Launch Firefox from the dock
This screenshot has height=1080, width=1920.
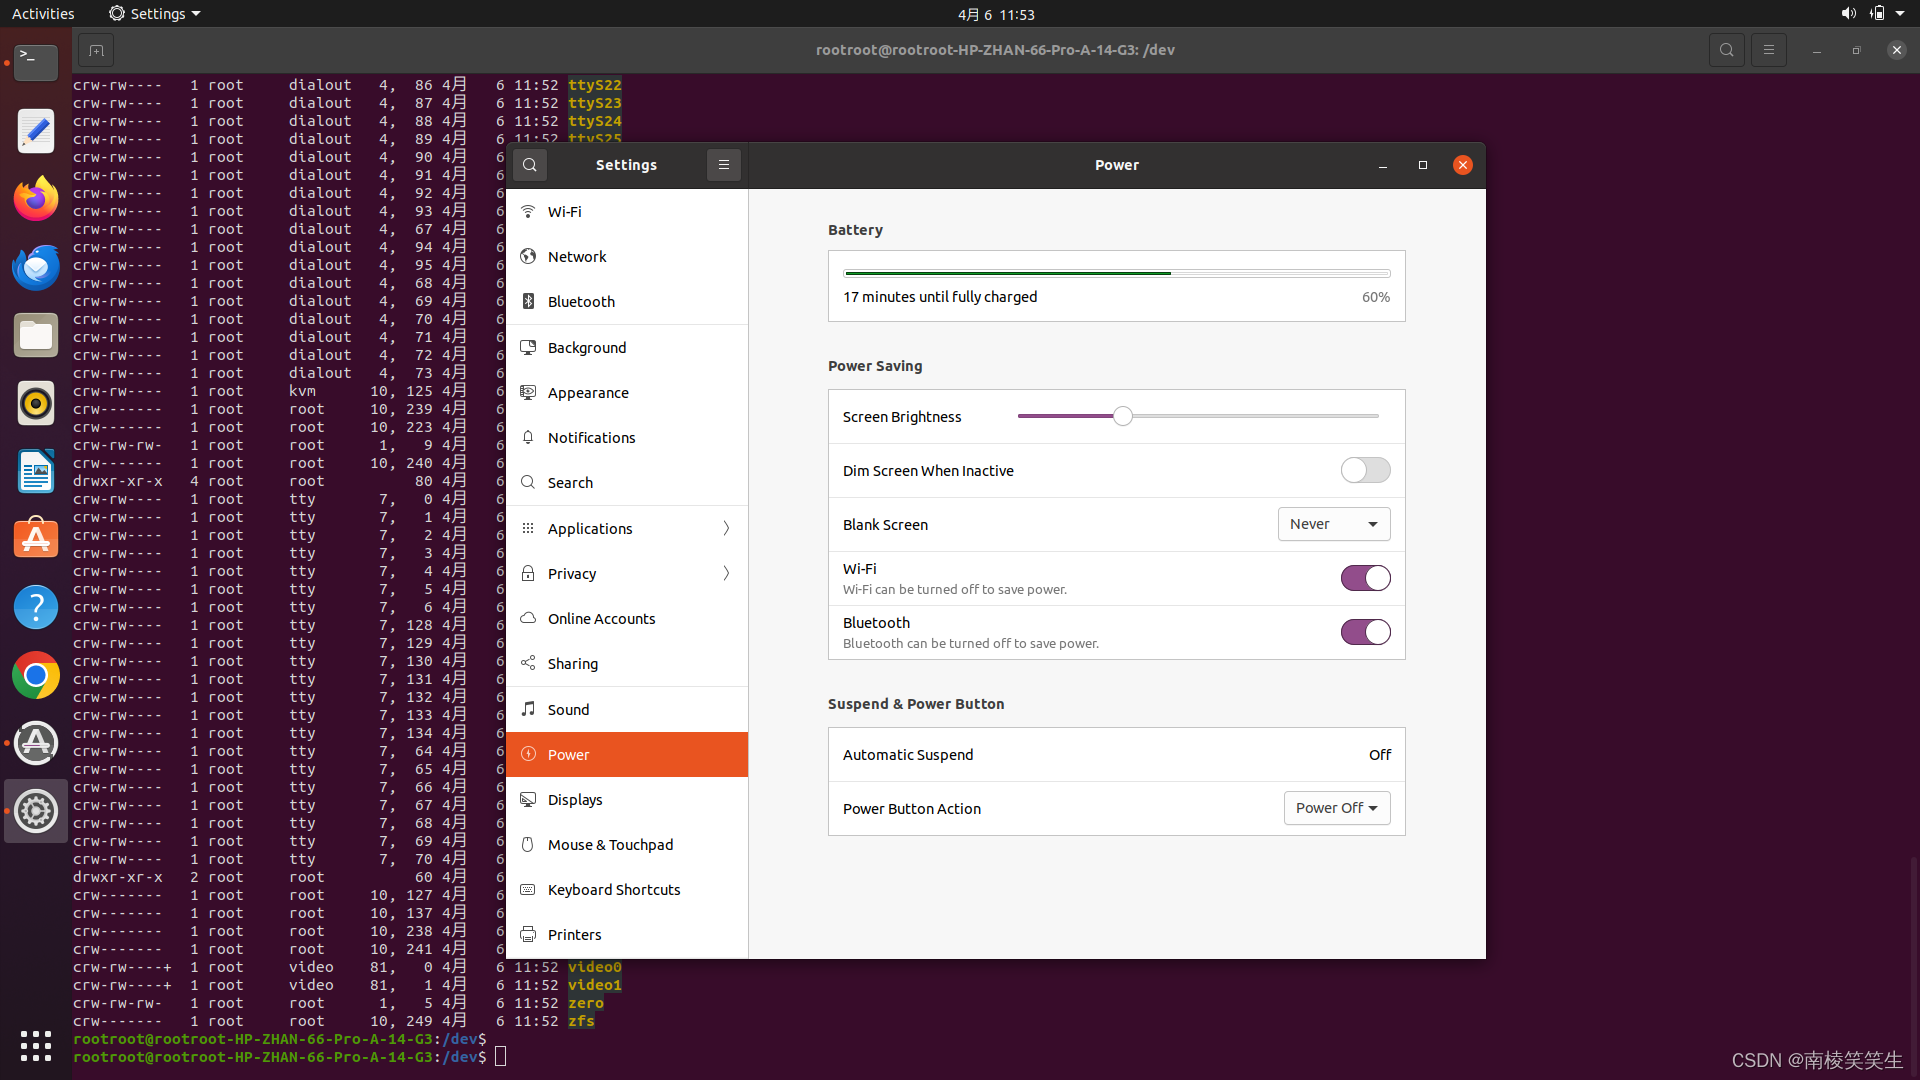click(36, 199)
